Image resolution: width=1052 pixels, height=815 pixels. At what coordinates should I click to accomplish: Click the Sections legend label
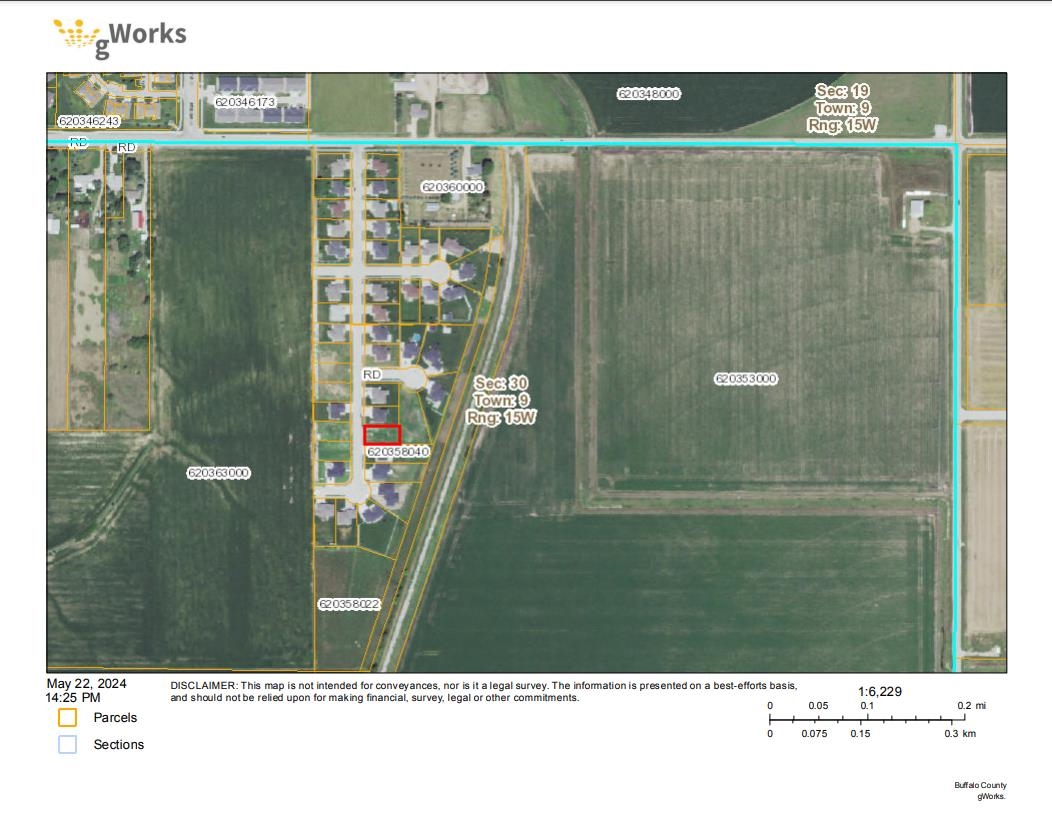point(119,745)
